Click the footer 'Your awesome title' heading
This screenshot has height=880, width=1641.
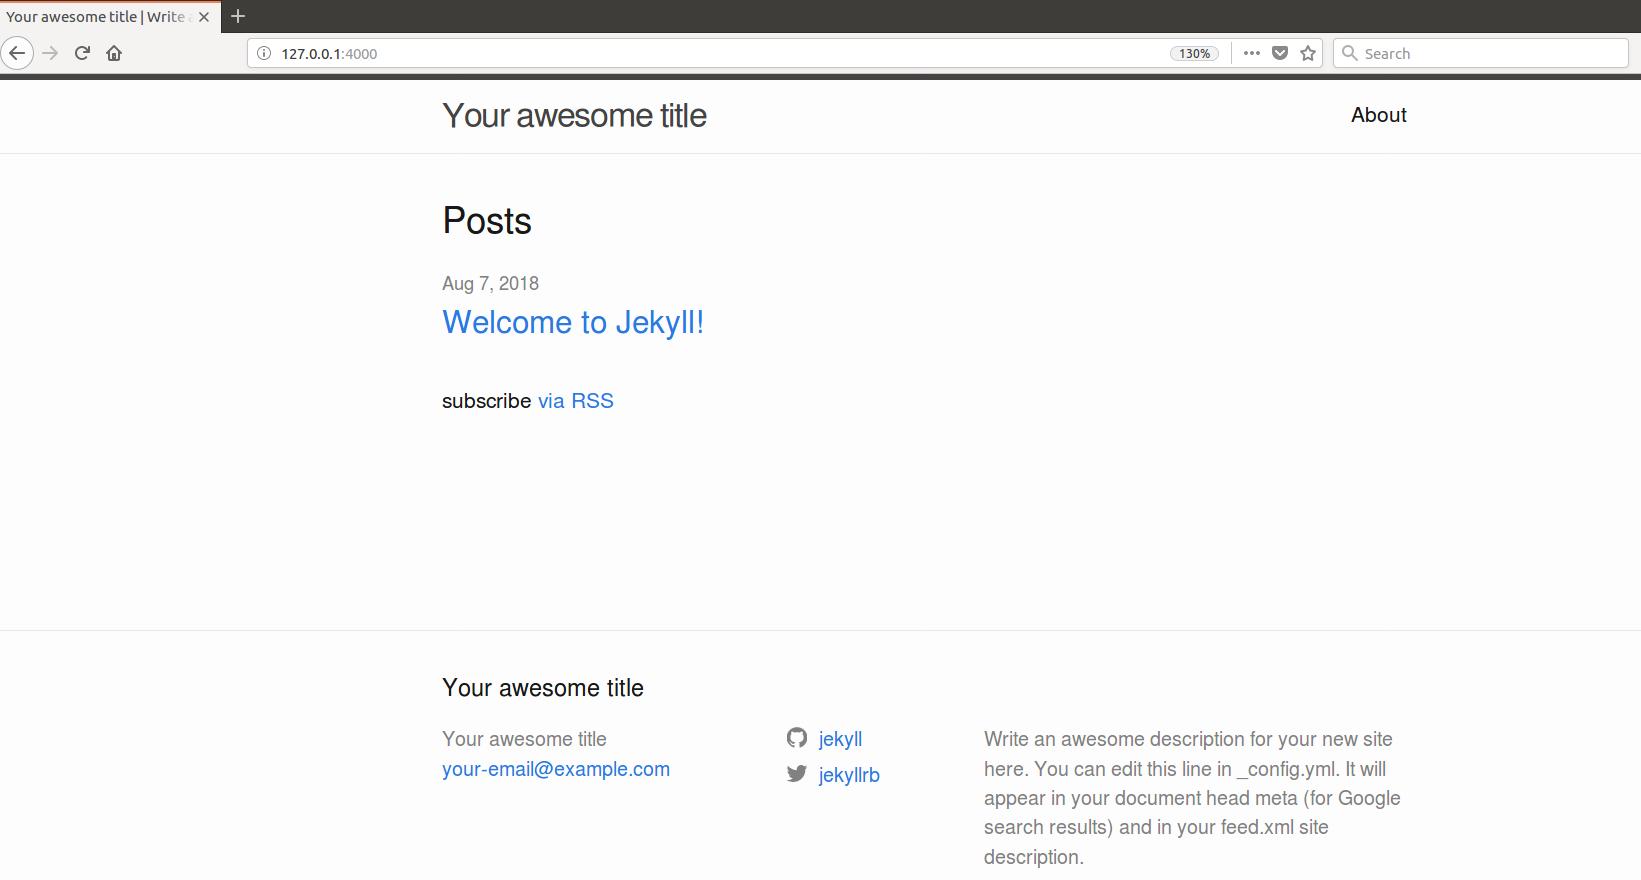point(543,688)
